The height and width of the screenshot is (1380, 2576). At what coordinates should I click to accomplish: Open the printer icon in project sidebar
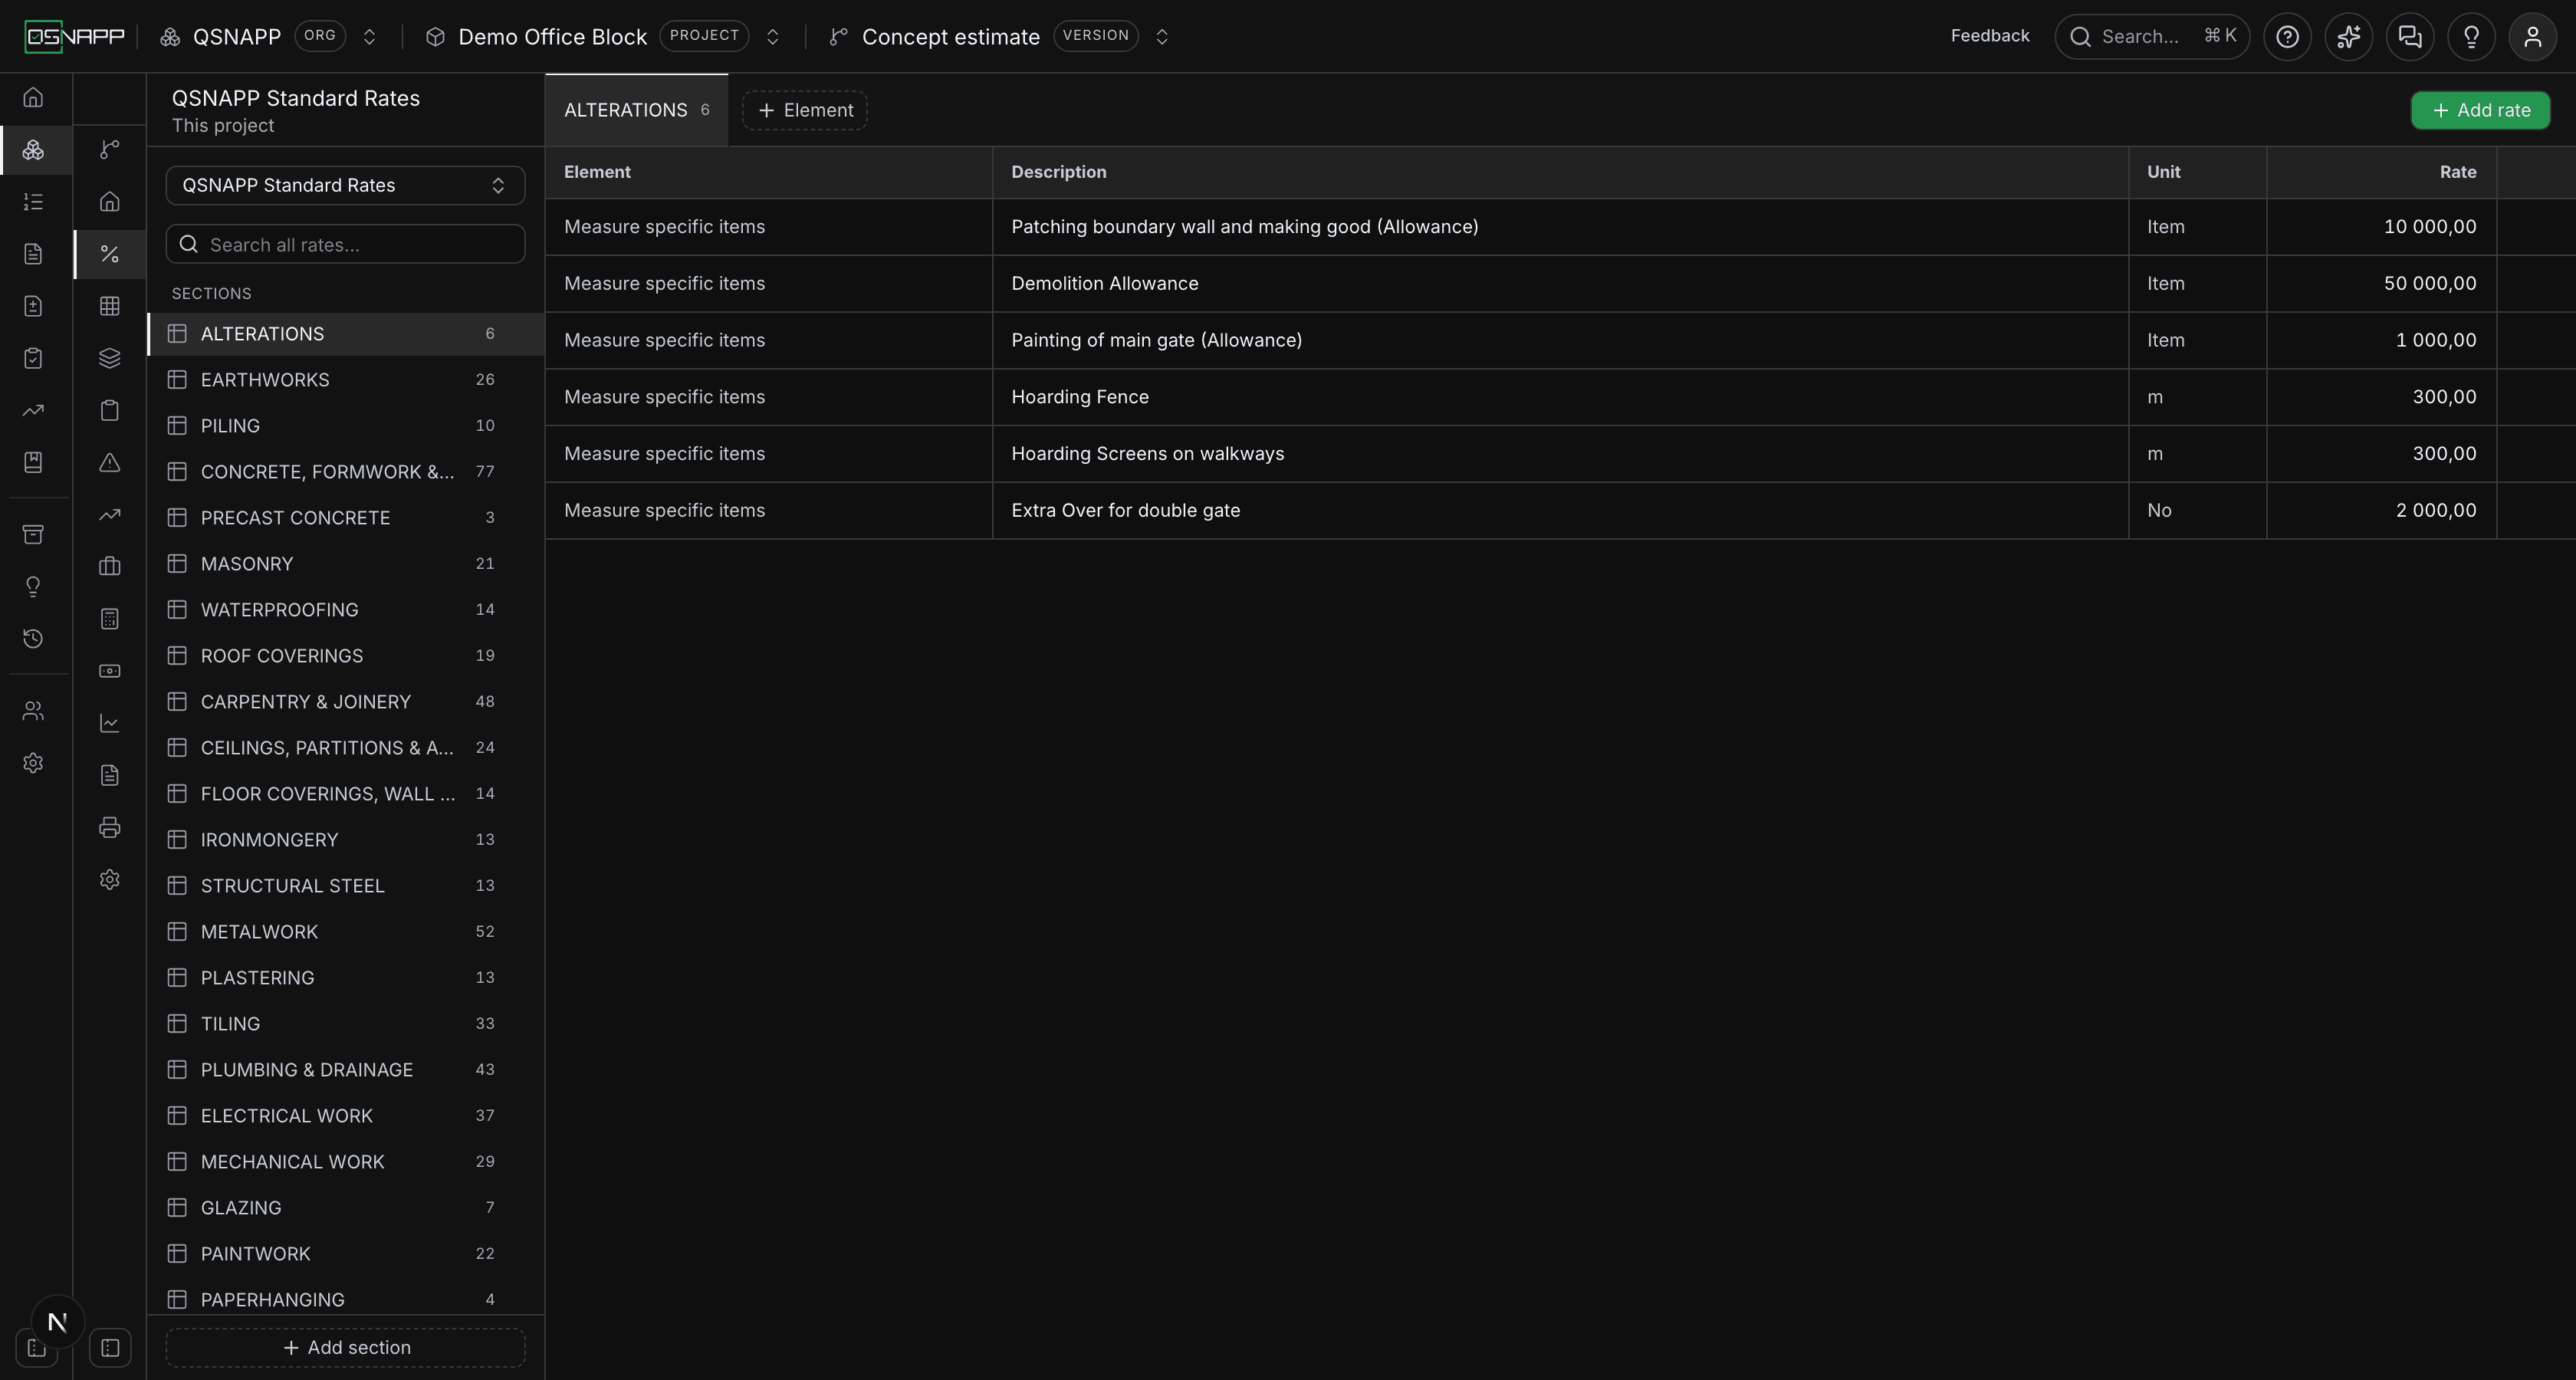[x=110, y=827]
